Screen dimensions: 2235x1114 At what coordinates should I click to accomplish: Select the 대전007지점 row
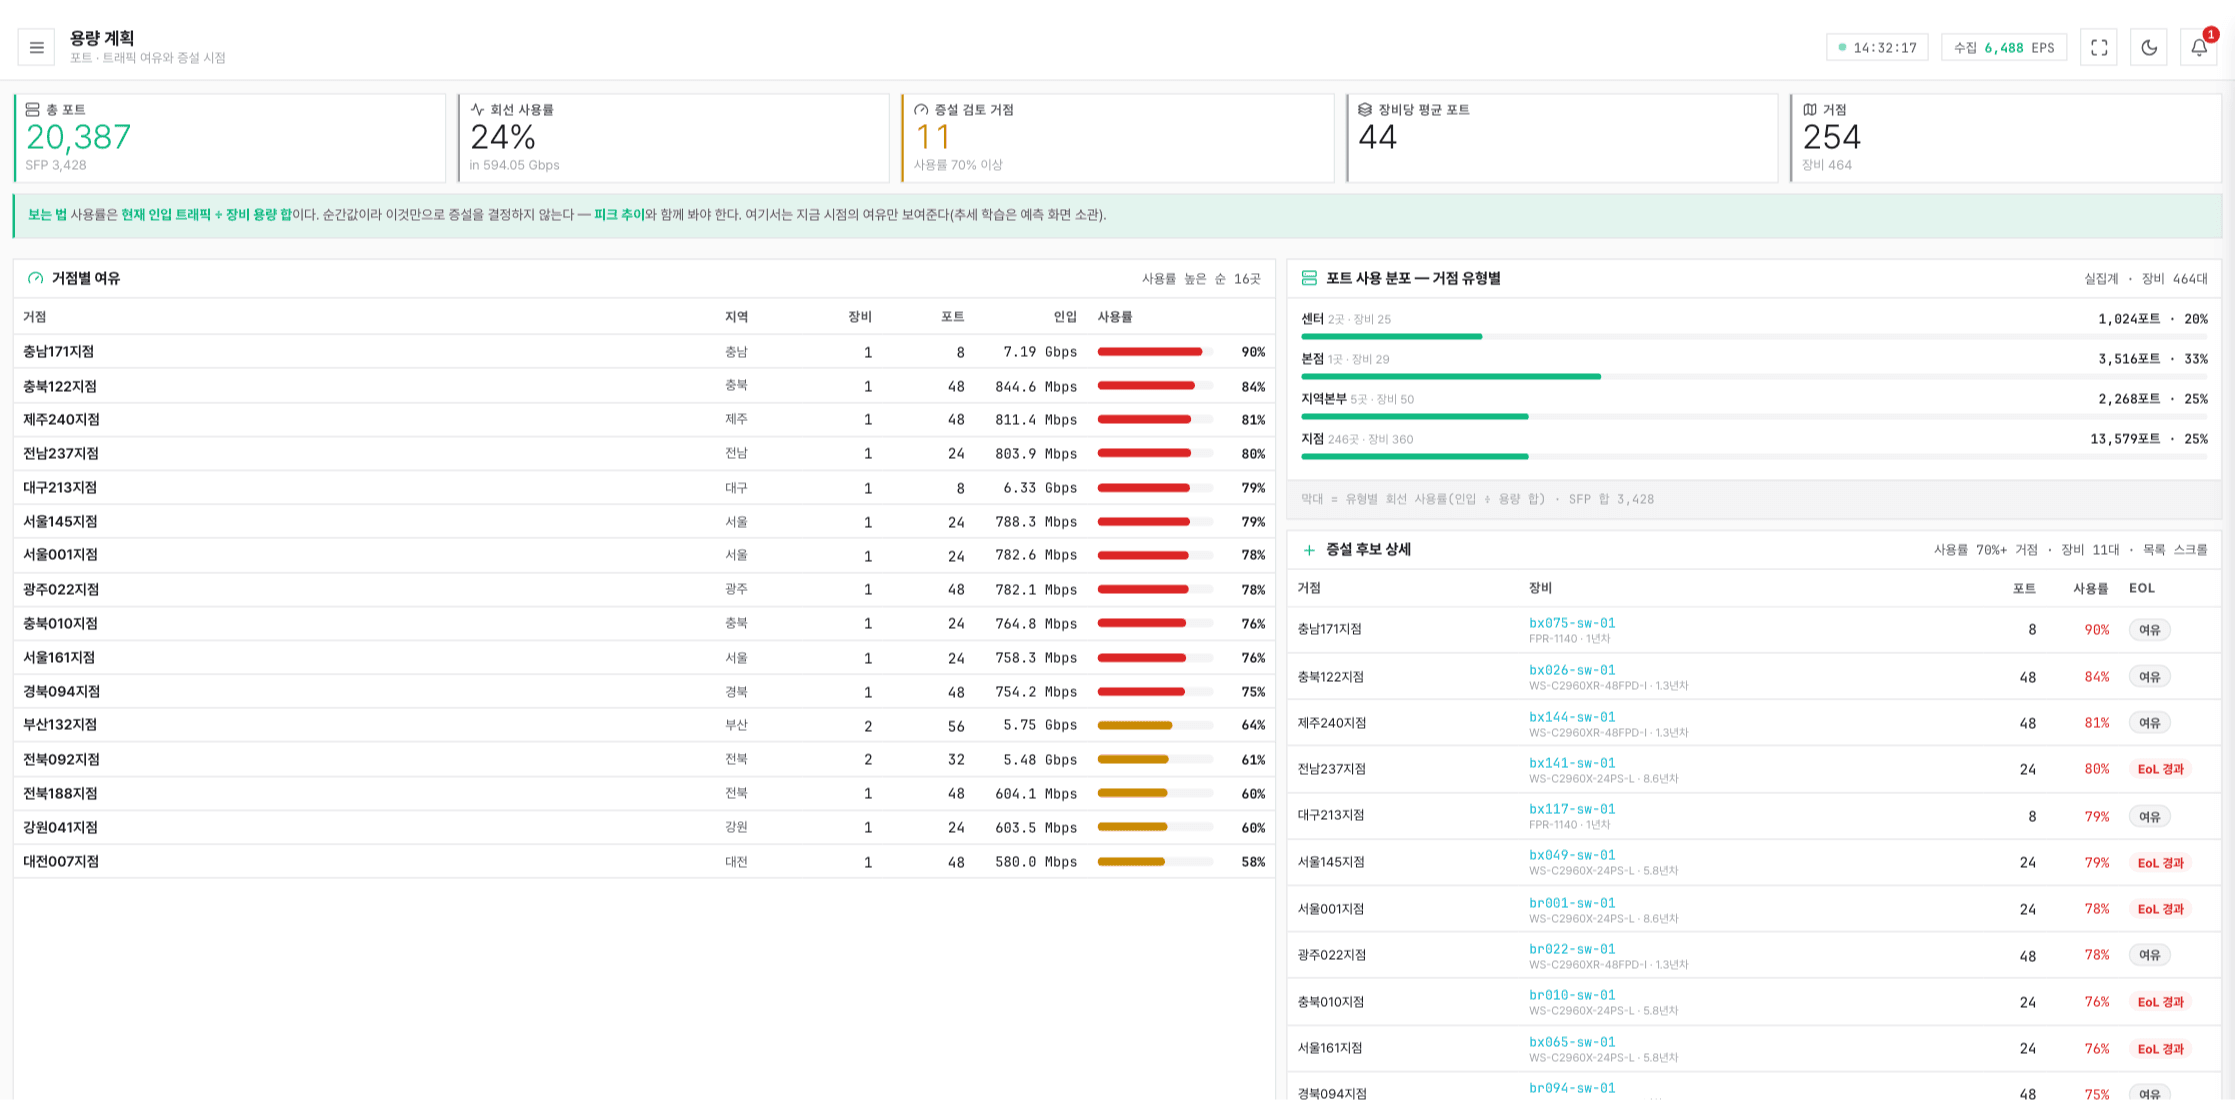[644, 862]
